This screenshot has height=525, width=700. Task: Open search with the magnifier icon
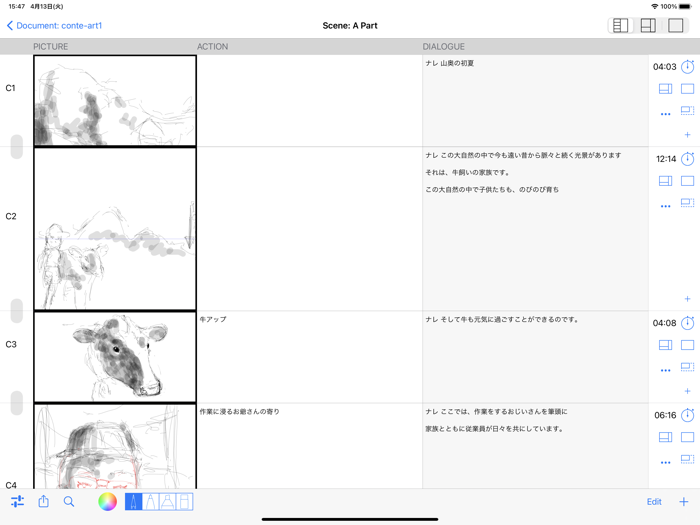pos(69,501)
